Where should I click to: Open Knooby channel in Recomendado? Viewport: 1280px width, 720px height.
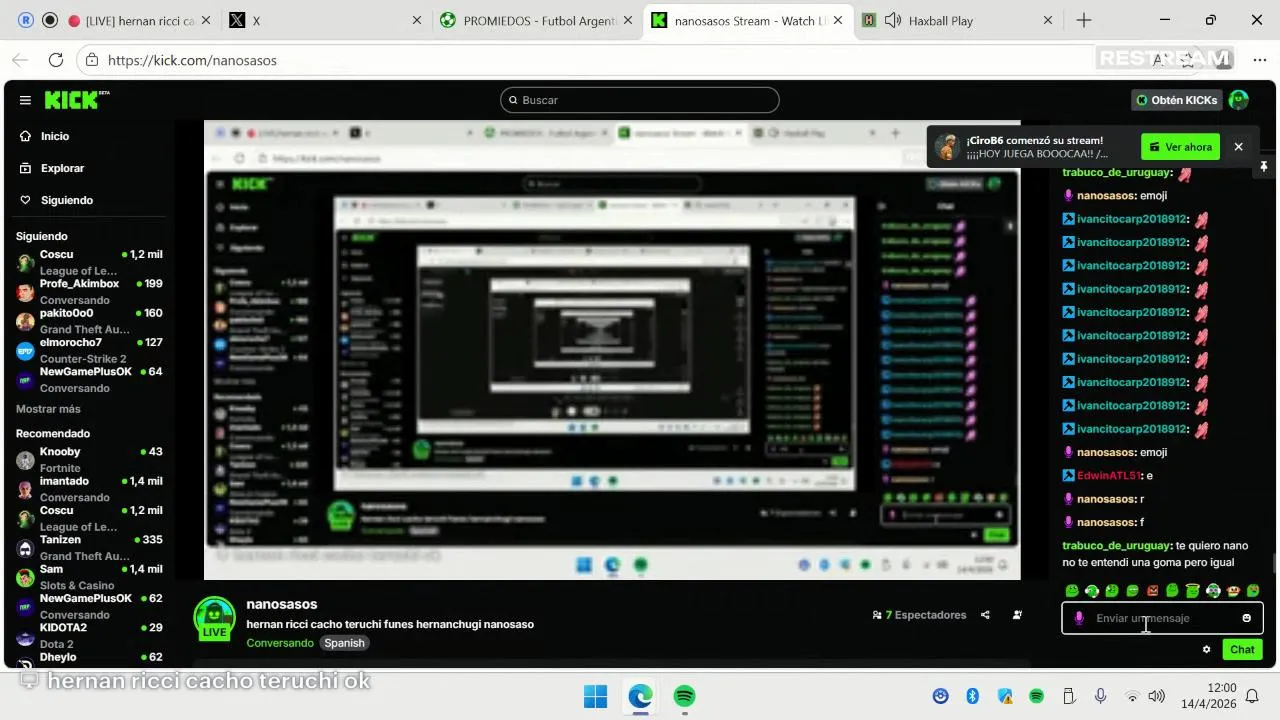tap(89, 459)
